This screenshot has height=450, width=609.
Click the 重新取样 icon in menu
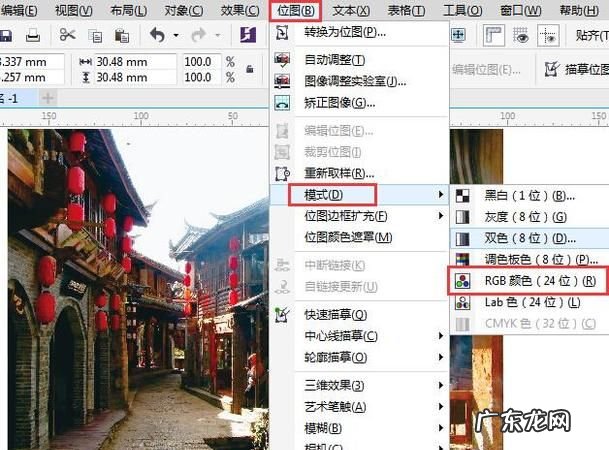tap(282, 173)
